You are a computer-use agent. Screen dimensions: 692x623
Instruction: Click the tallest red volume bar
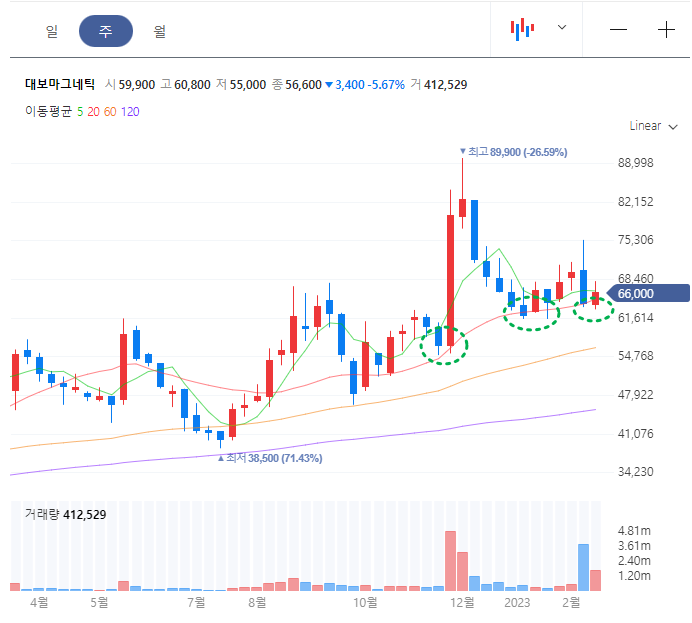point(450,561)
